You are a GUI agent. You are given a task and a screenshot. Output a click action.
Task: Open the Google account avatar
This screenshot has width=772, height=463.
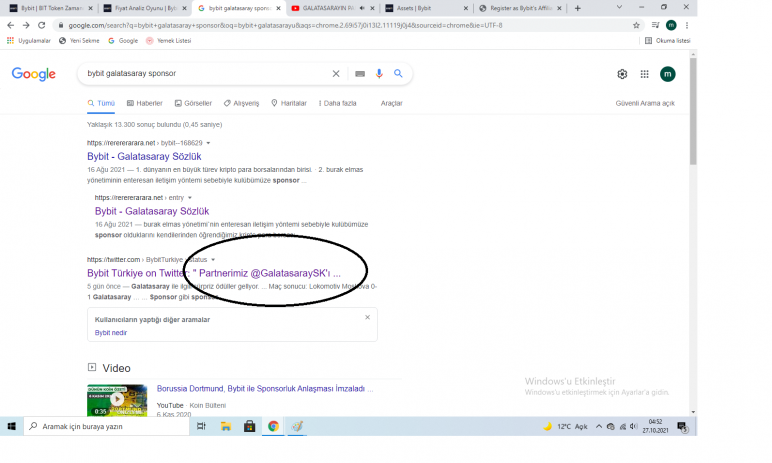click(668, 74)
